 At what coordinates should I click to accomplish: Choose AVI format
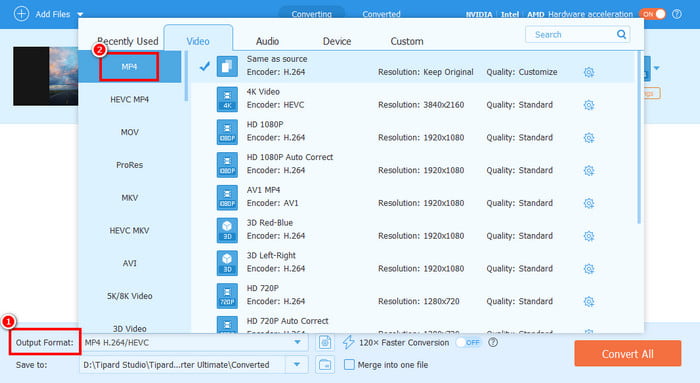(129, 263)
